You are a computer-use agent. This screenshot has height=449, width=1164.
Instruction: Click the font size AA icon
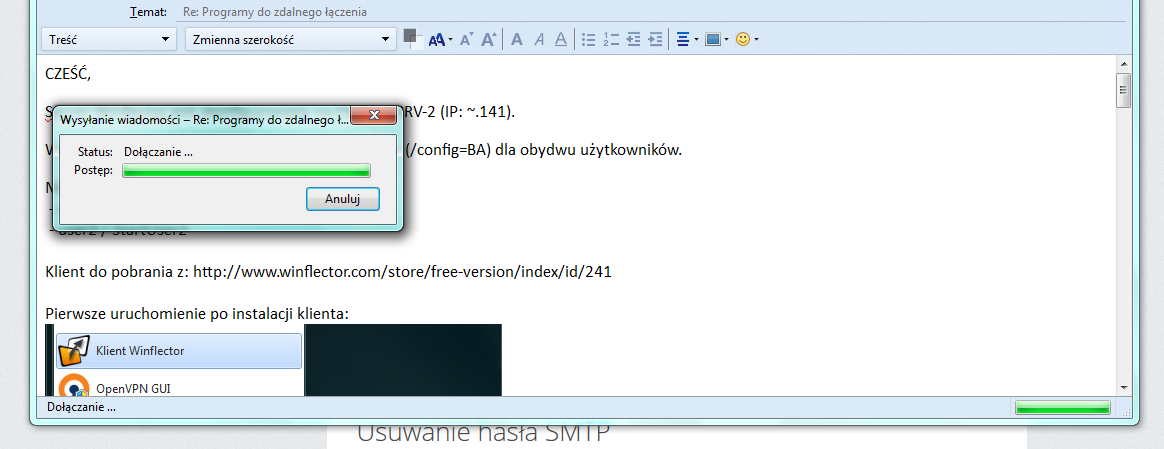[x=436, y=39]
